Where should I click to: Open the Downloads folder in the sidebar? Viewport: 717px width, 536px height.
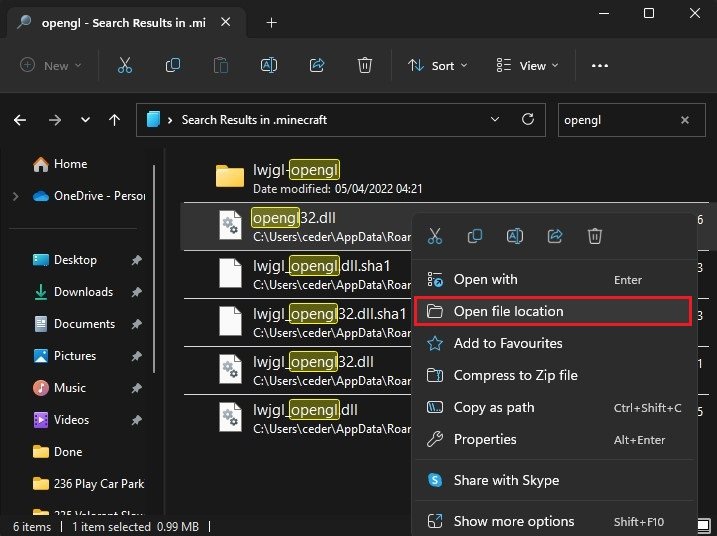click(83, 292)
